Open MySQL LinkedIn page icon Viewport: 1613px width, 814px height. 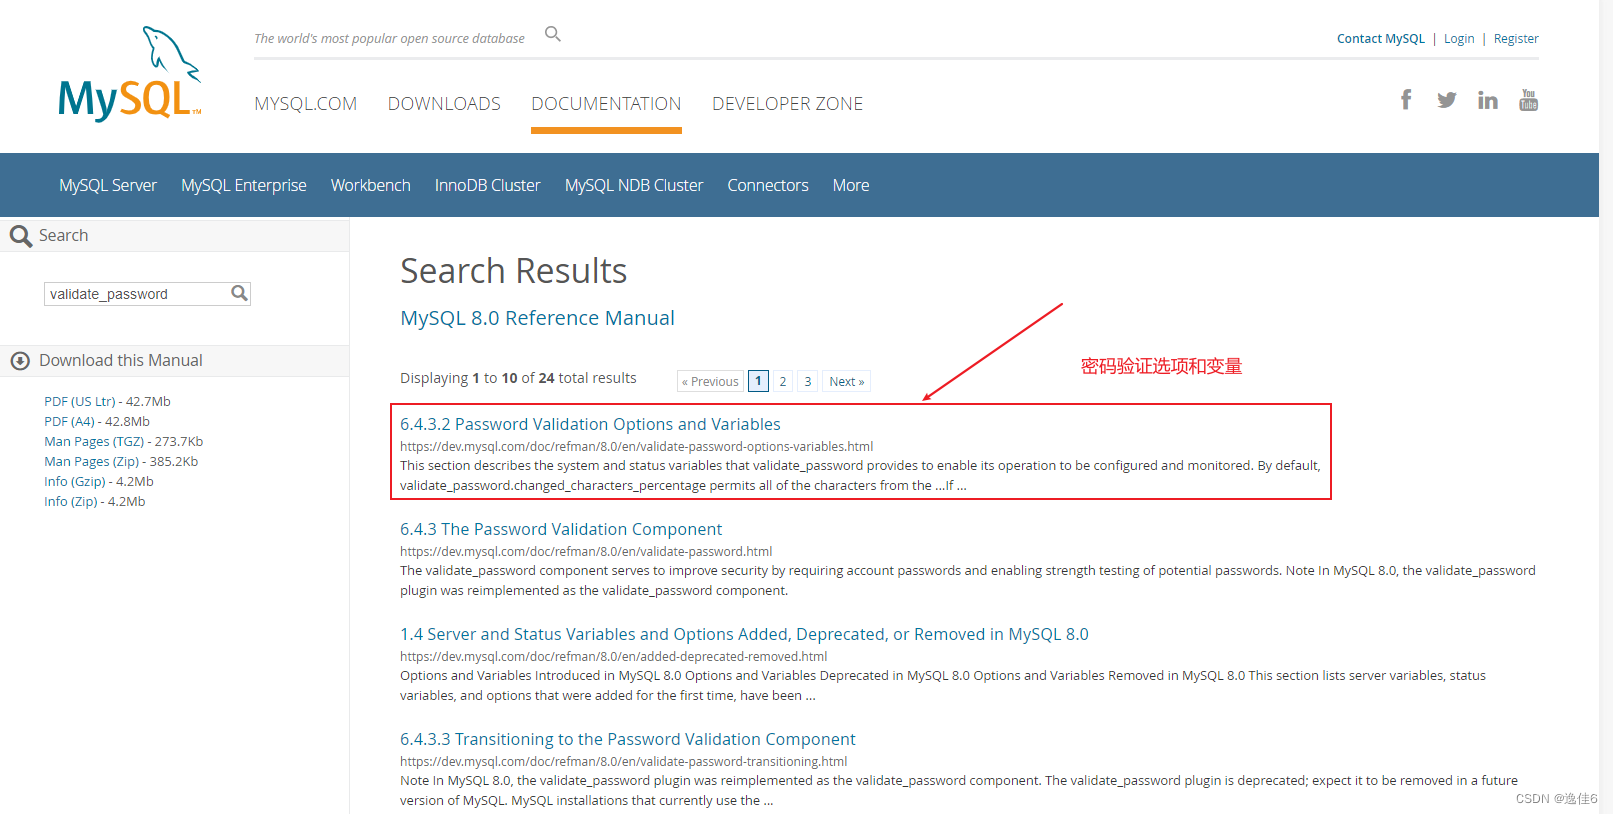[x=1488, y=100]
